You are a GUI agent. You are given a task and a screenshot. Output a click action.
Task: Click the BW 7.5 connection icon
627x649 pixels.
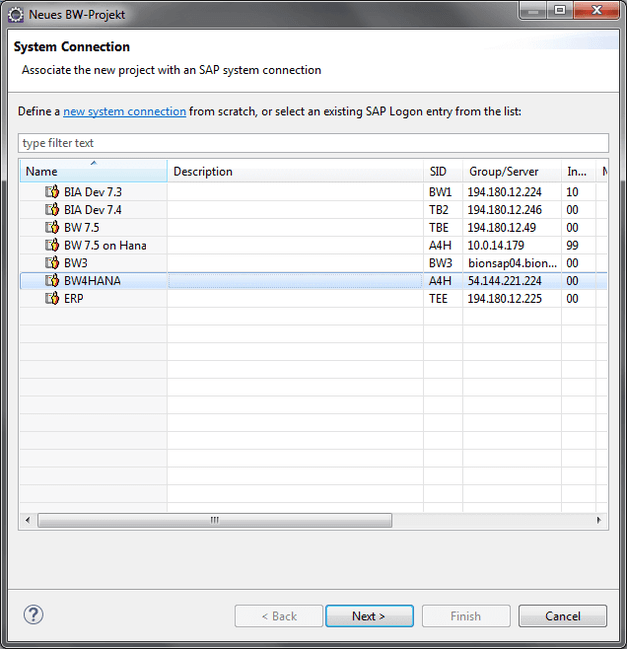click(52, 227)
